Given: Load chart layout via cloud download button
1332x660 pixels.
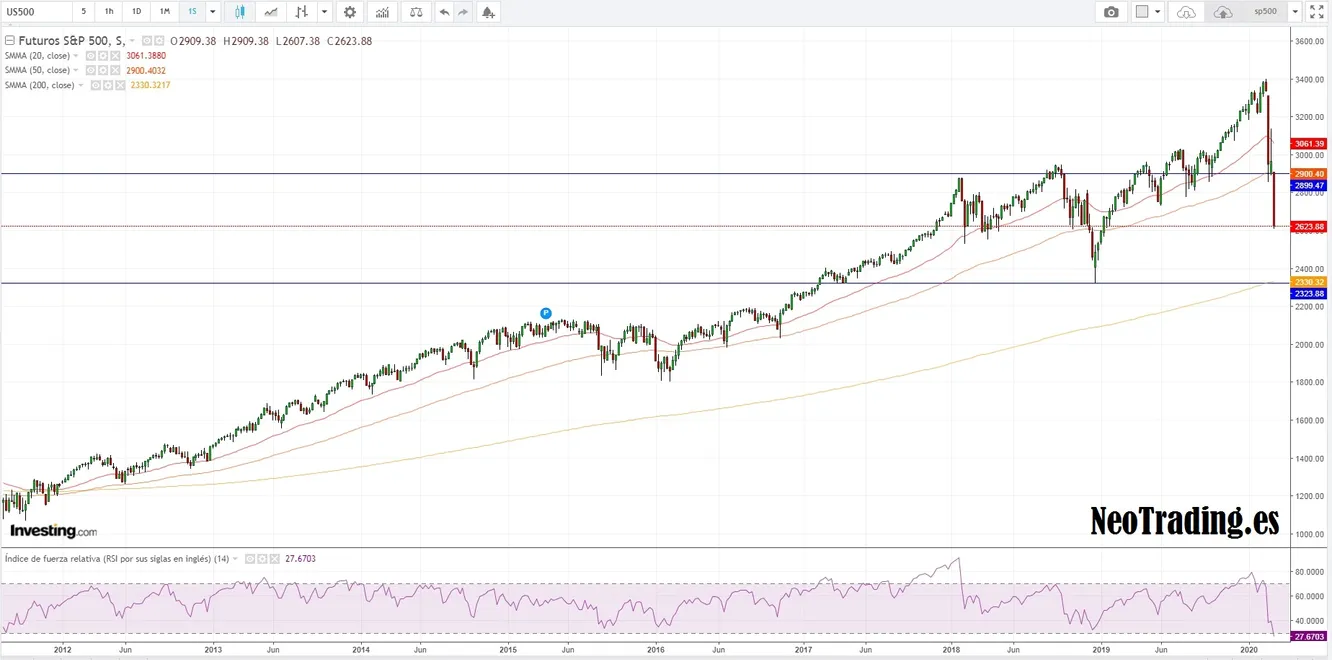Looking at the screenshot, I should pos(1186,12).
